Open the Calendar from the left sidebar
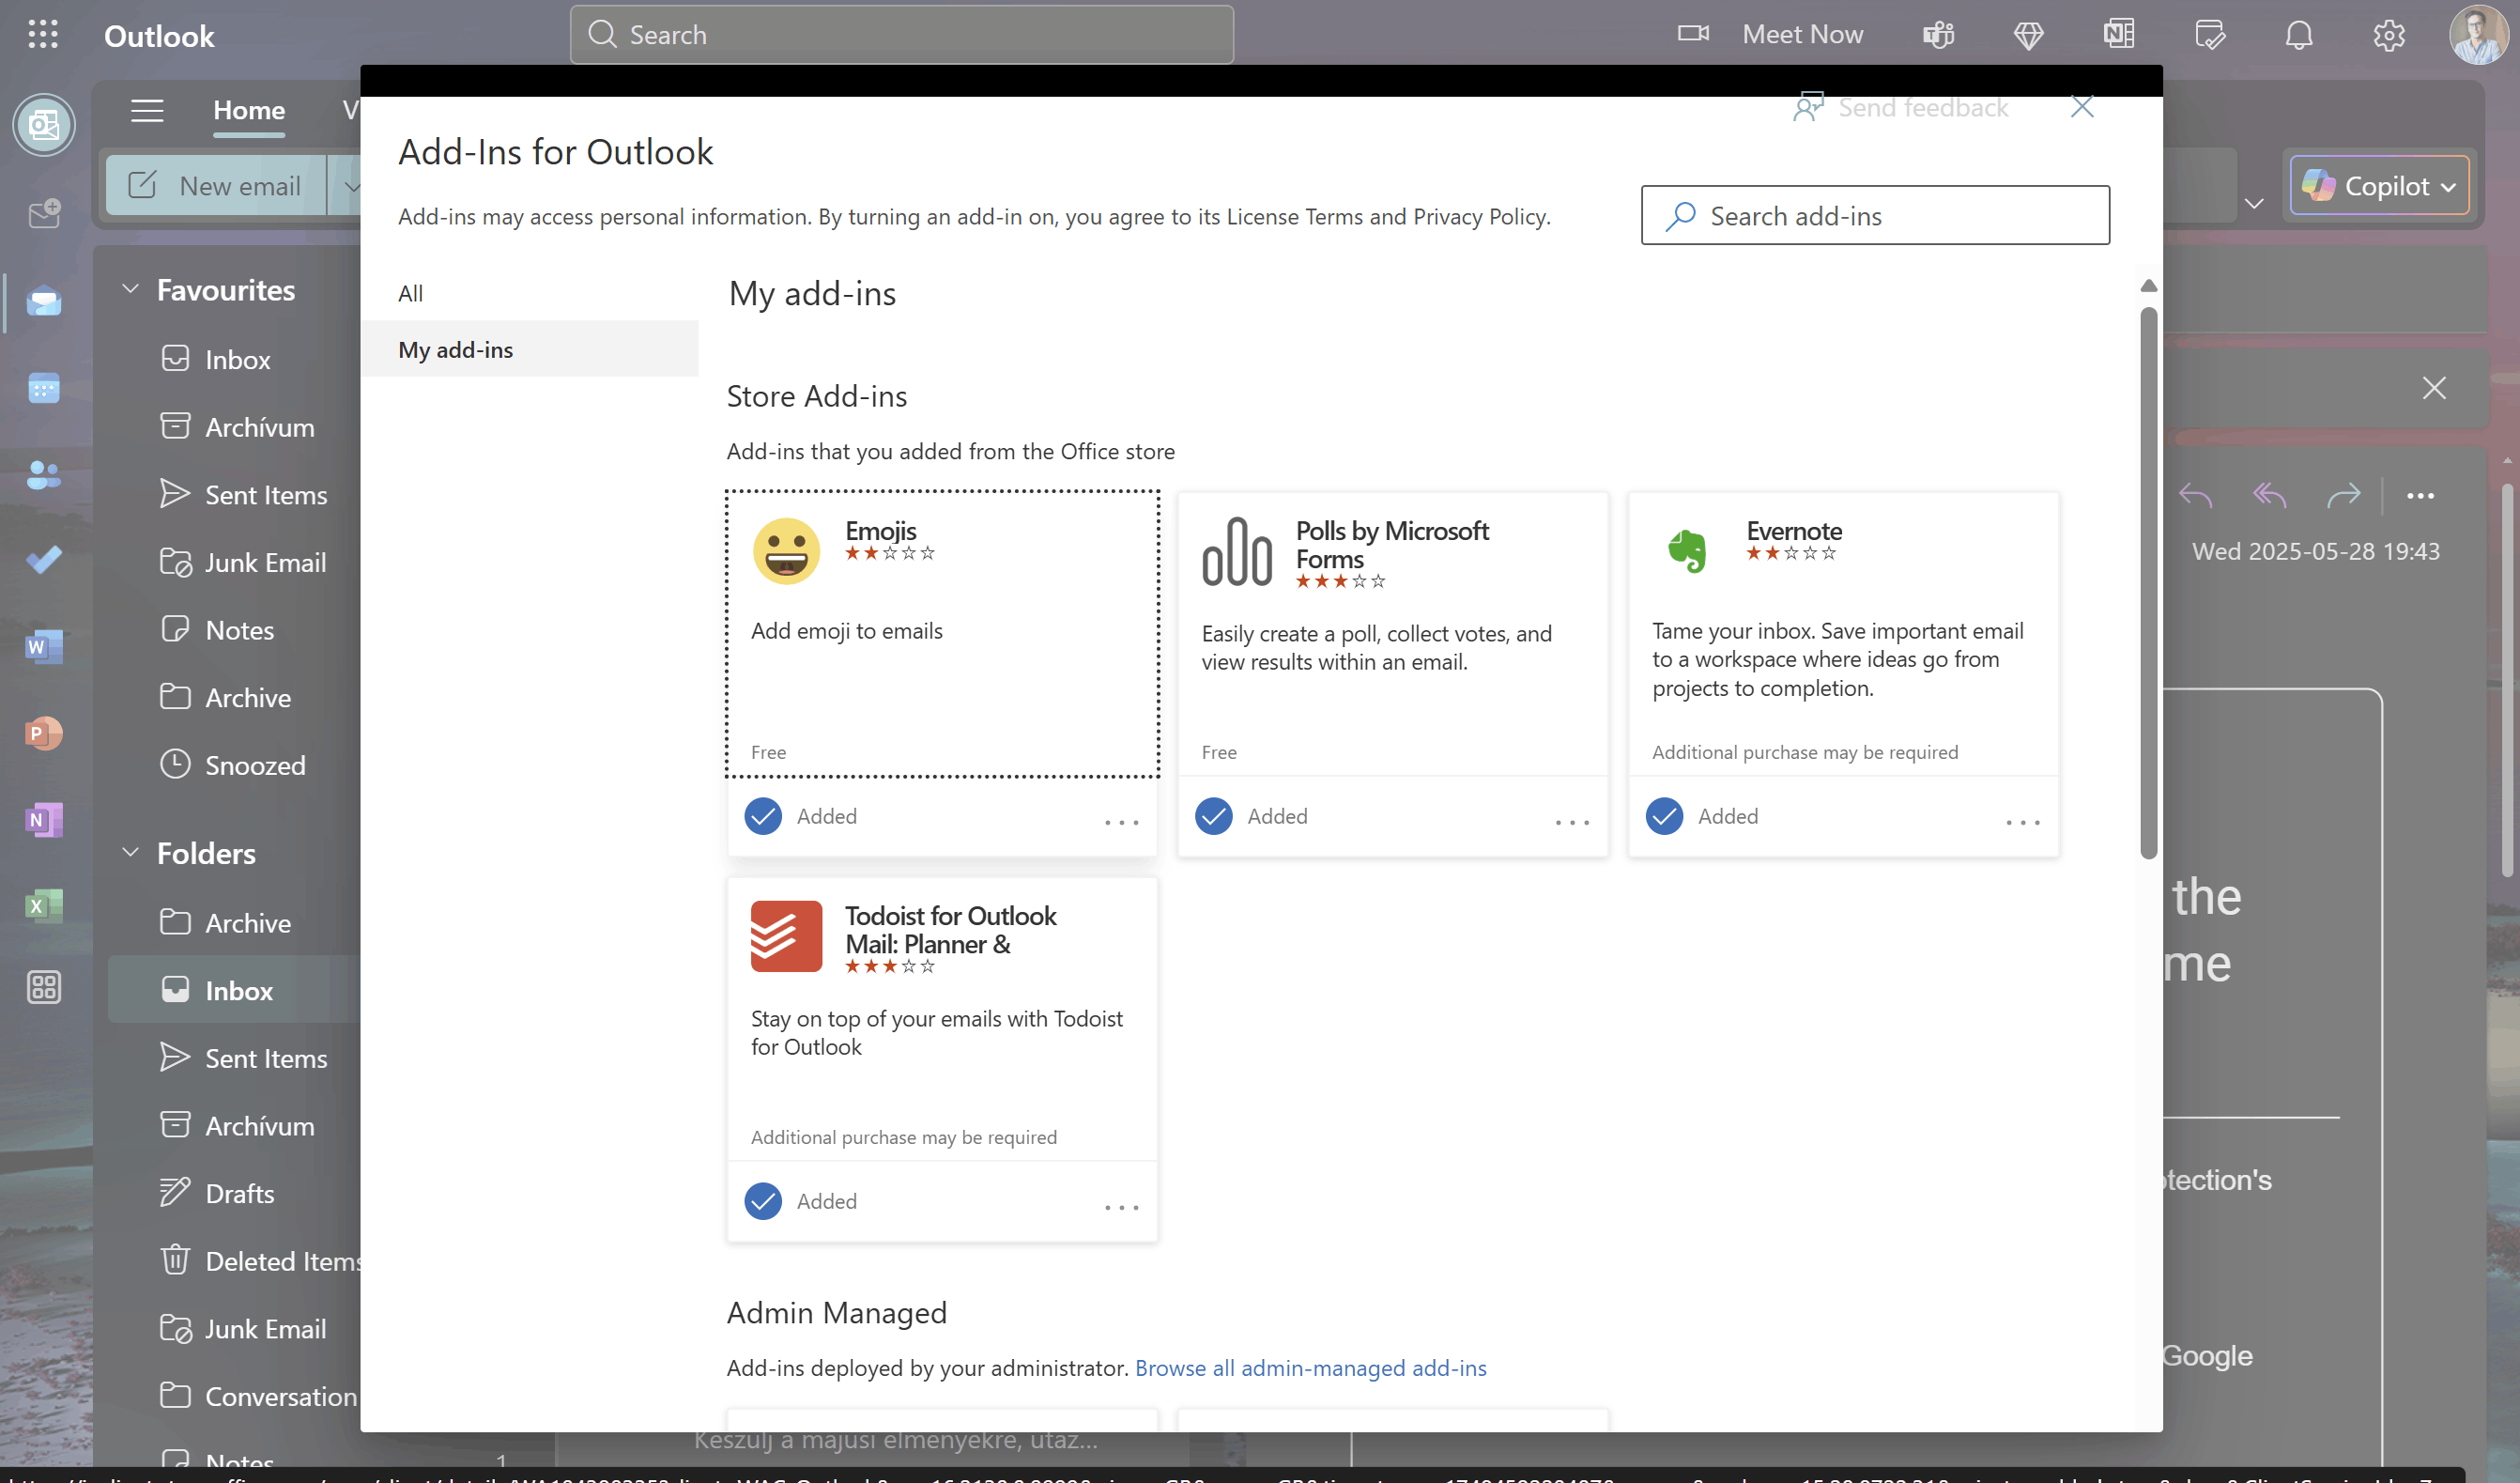 coord(44,389)
